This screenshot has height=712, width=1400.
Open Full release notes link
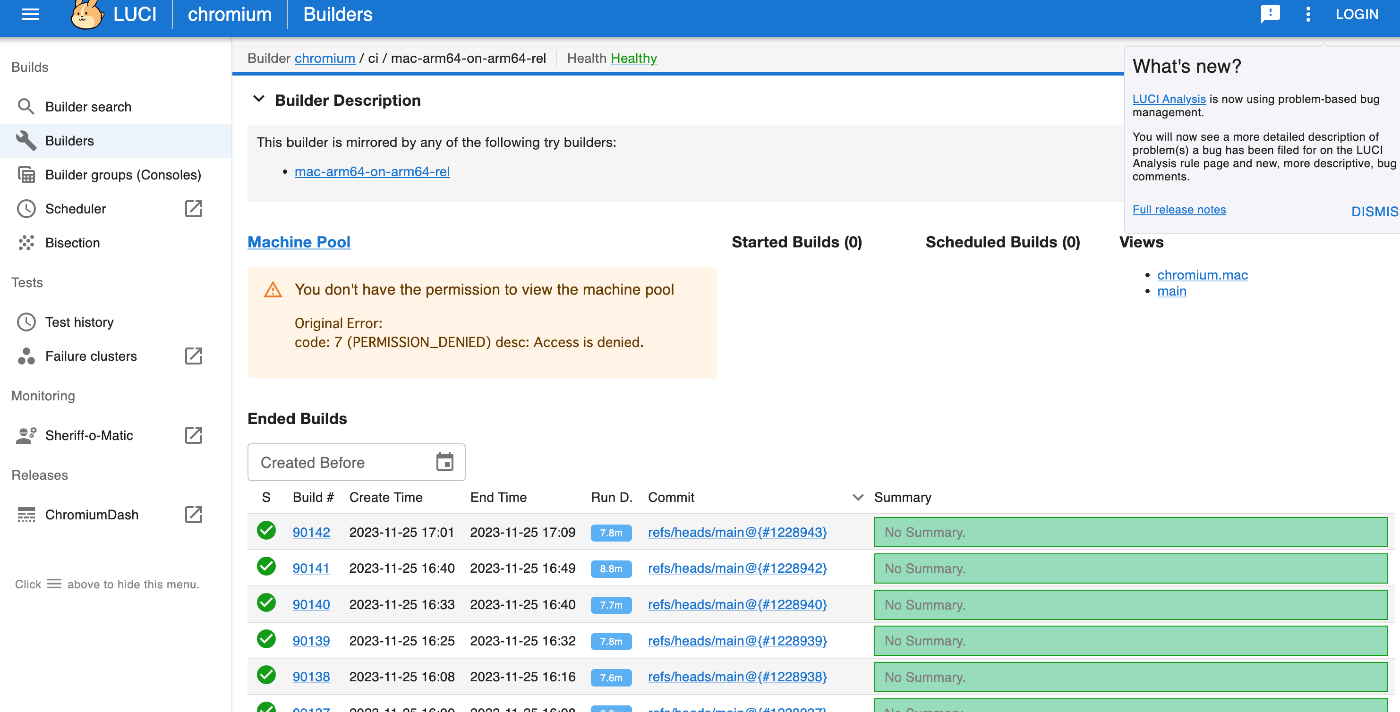[x=1179, y=209]
